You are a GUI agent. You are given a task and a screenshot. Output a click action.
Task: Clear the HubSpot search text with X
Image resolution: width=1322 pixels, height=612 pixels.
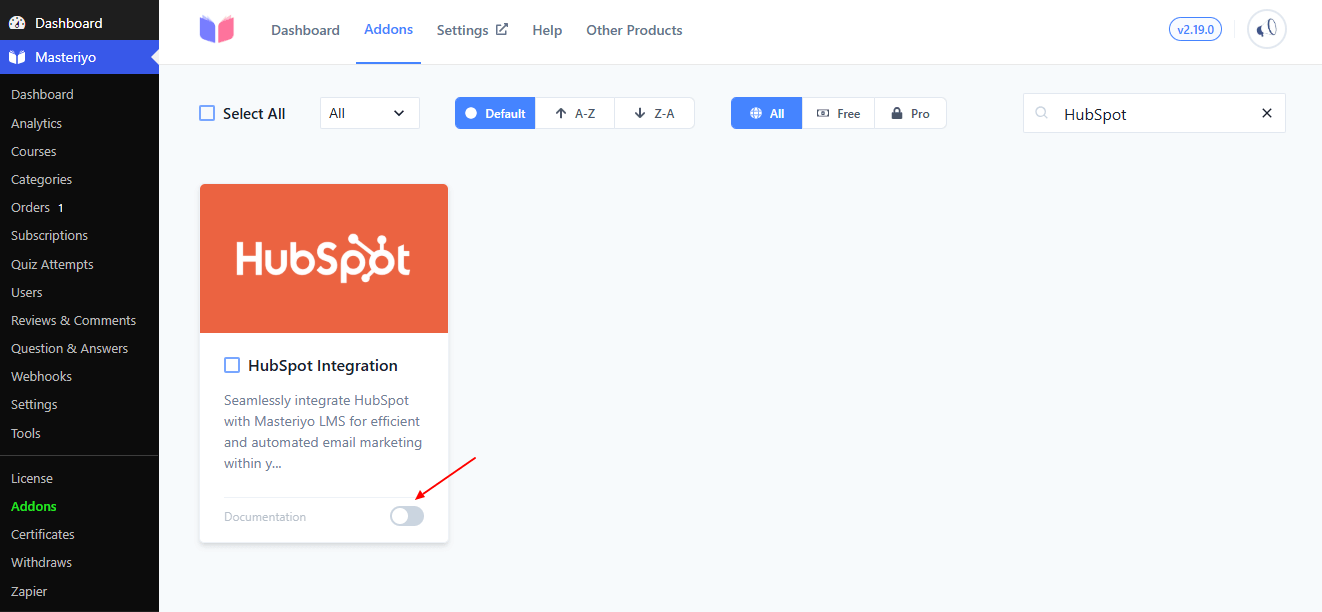pyautogui.click(x=1267, y=113)
